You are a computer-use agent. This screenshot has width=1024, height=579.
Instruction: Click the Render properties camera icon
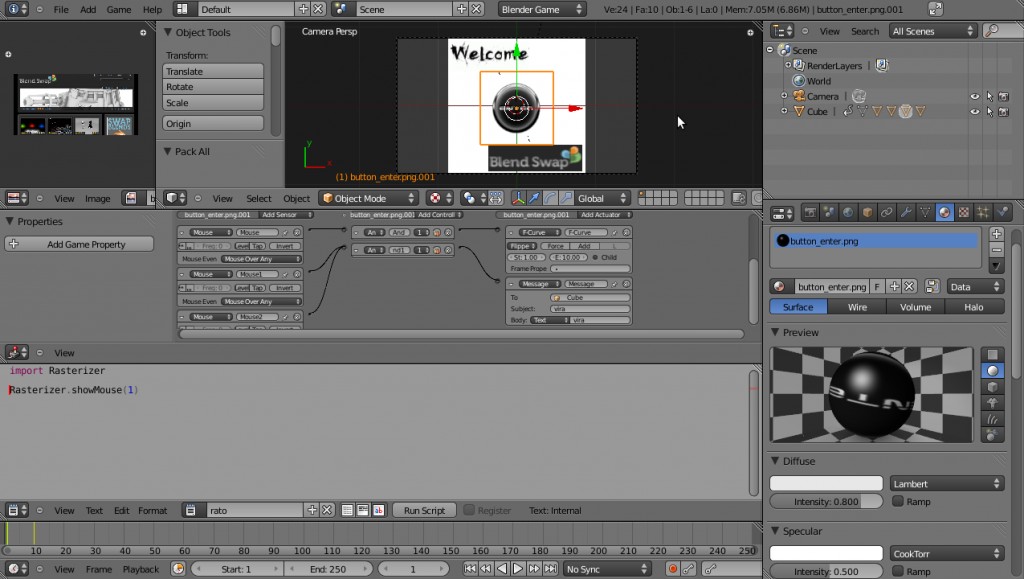810,211
